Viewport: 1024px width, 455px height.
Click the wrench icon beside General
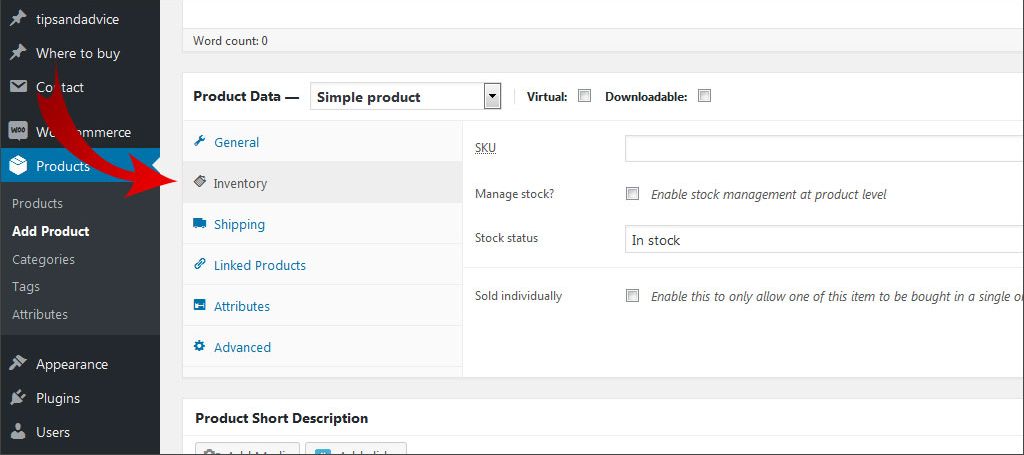[x=199, y=142]
